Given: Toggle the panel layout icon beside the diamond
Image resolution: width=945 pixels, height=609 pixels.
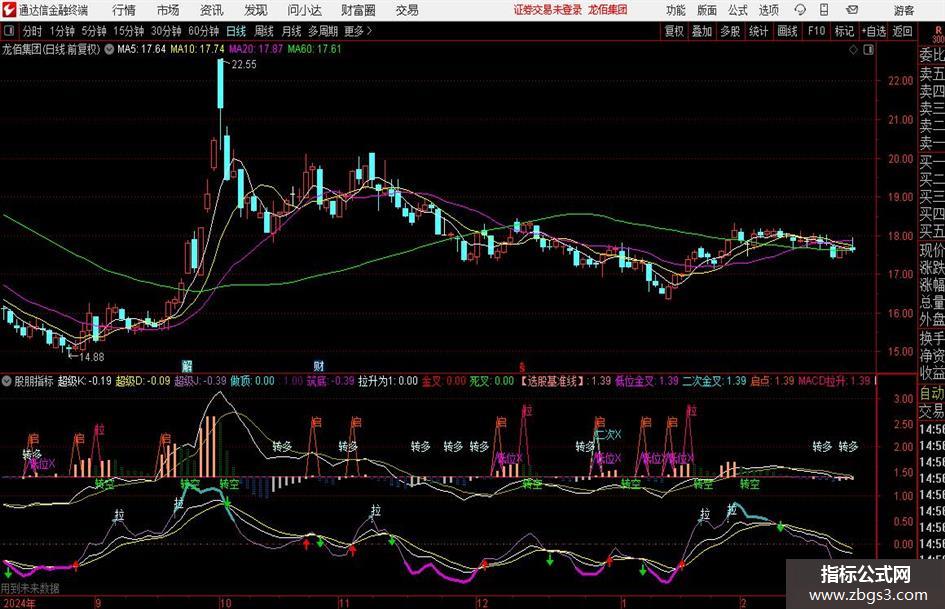Looking at the screenshot, I should click(x=868, y=50).
